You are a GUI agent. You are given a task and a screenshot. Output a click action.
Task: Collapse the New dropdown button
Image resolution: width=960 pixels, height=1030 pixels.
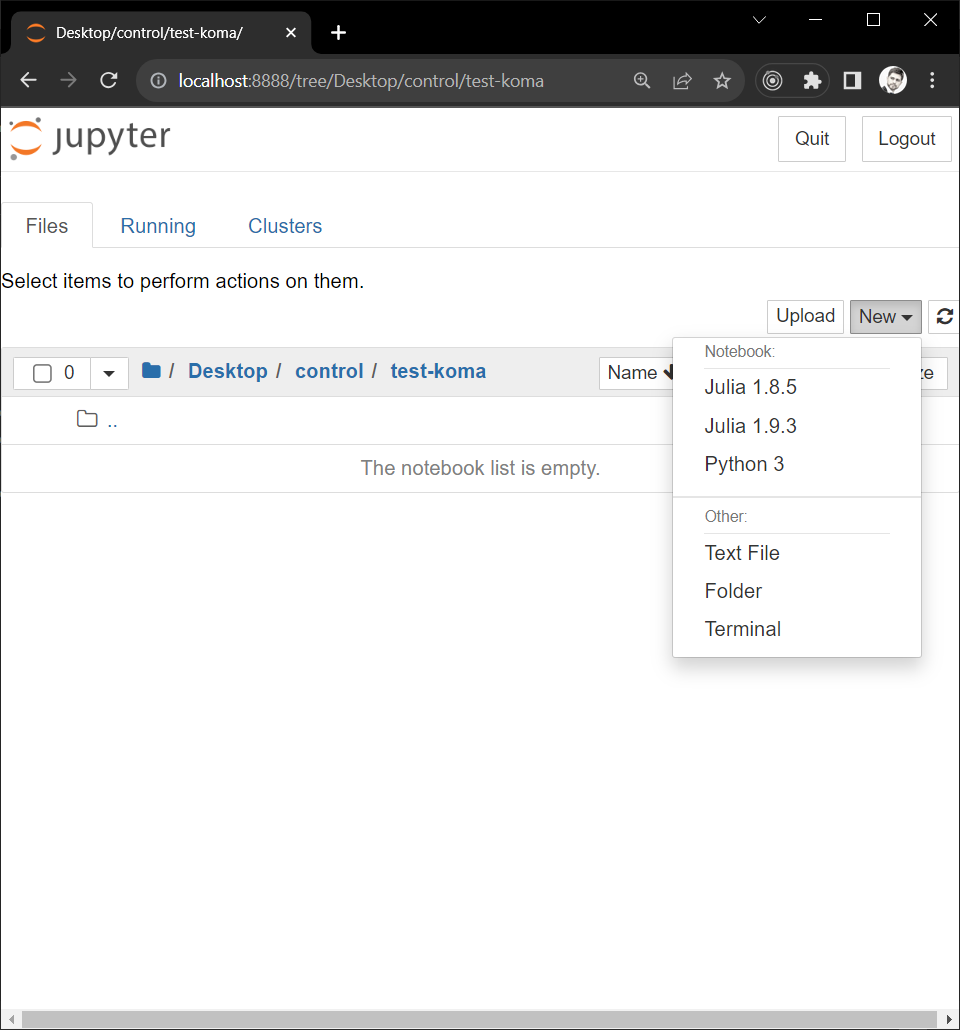[x=885, y=317]
